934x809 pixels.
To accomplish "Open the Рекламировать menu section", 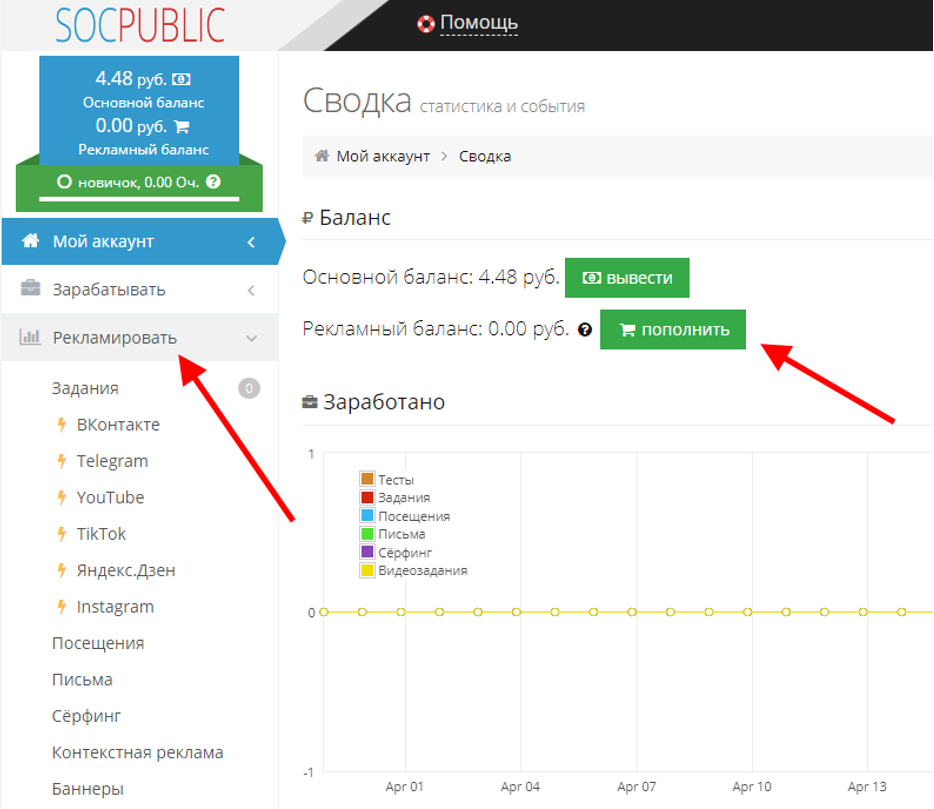I will click(x=141, y=338).
